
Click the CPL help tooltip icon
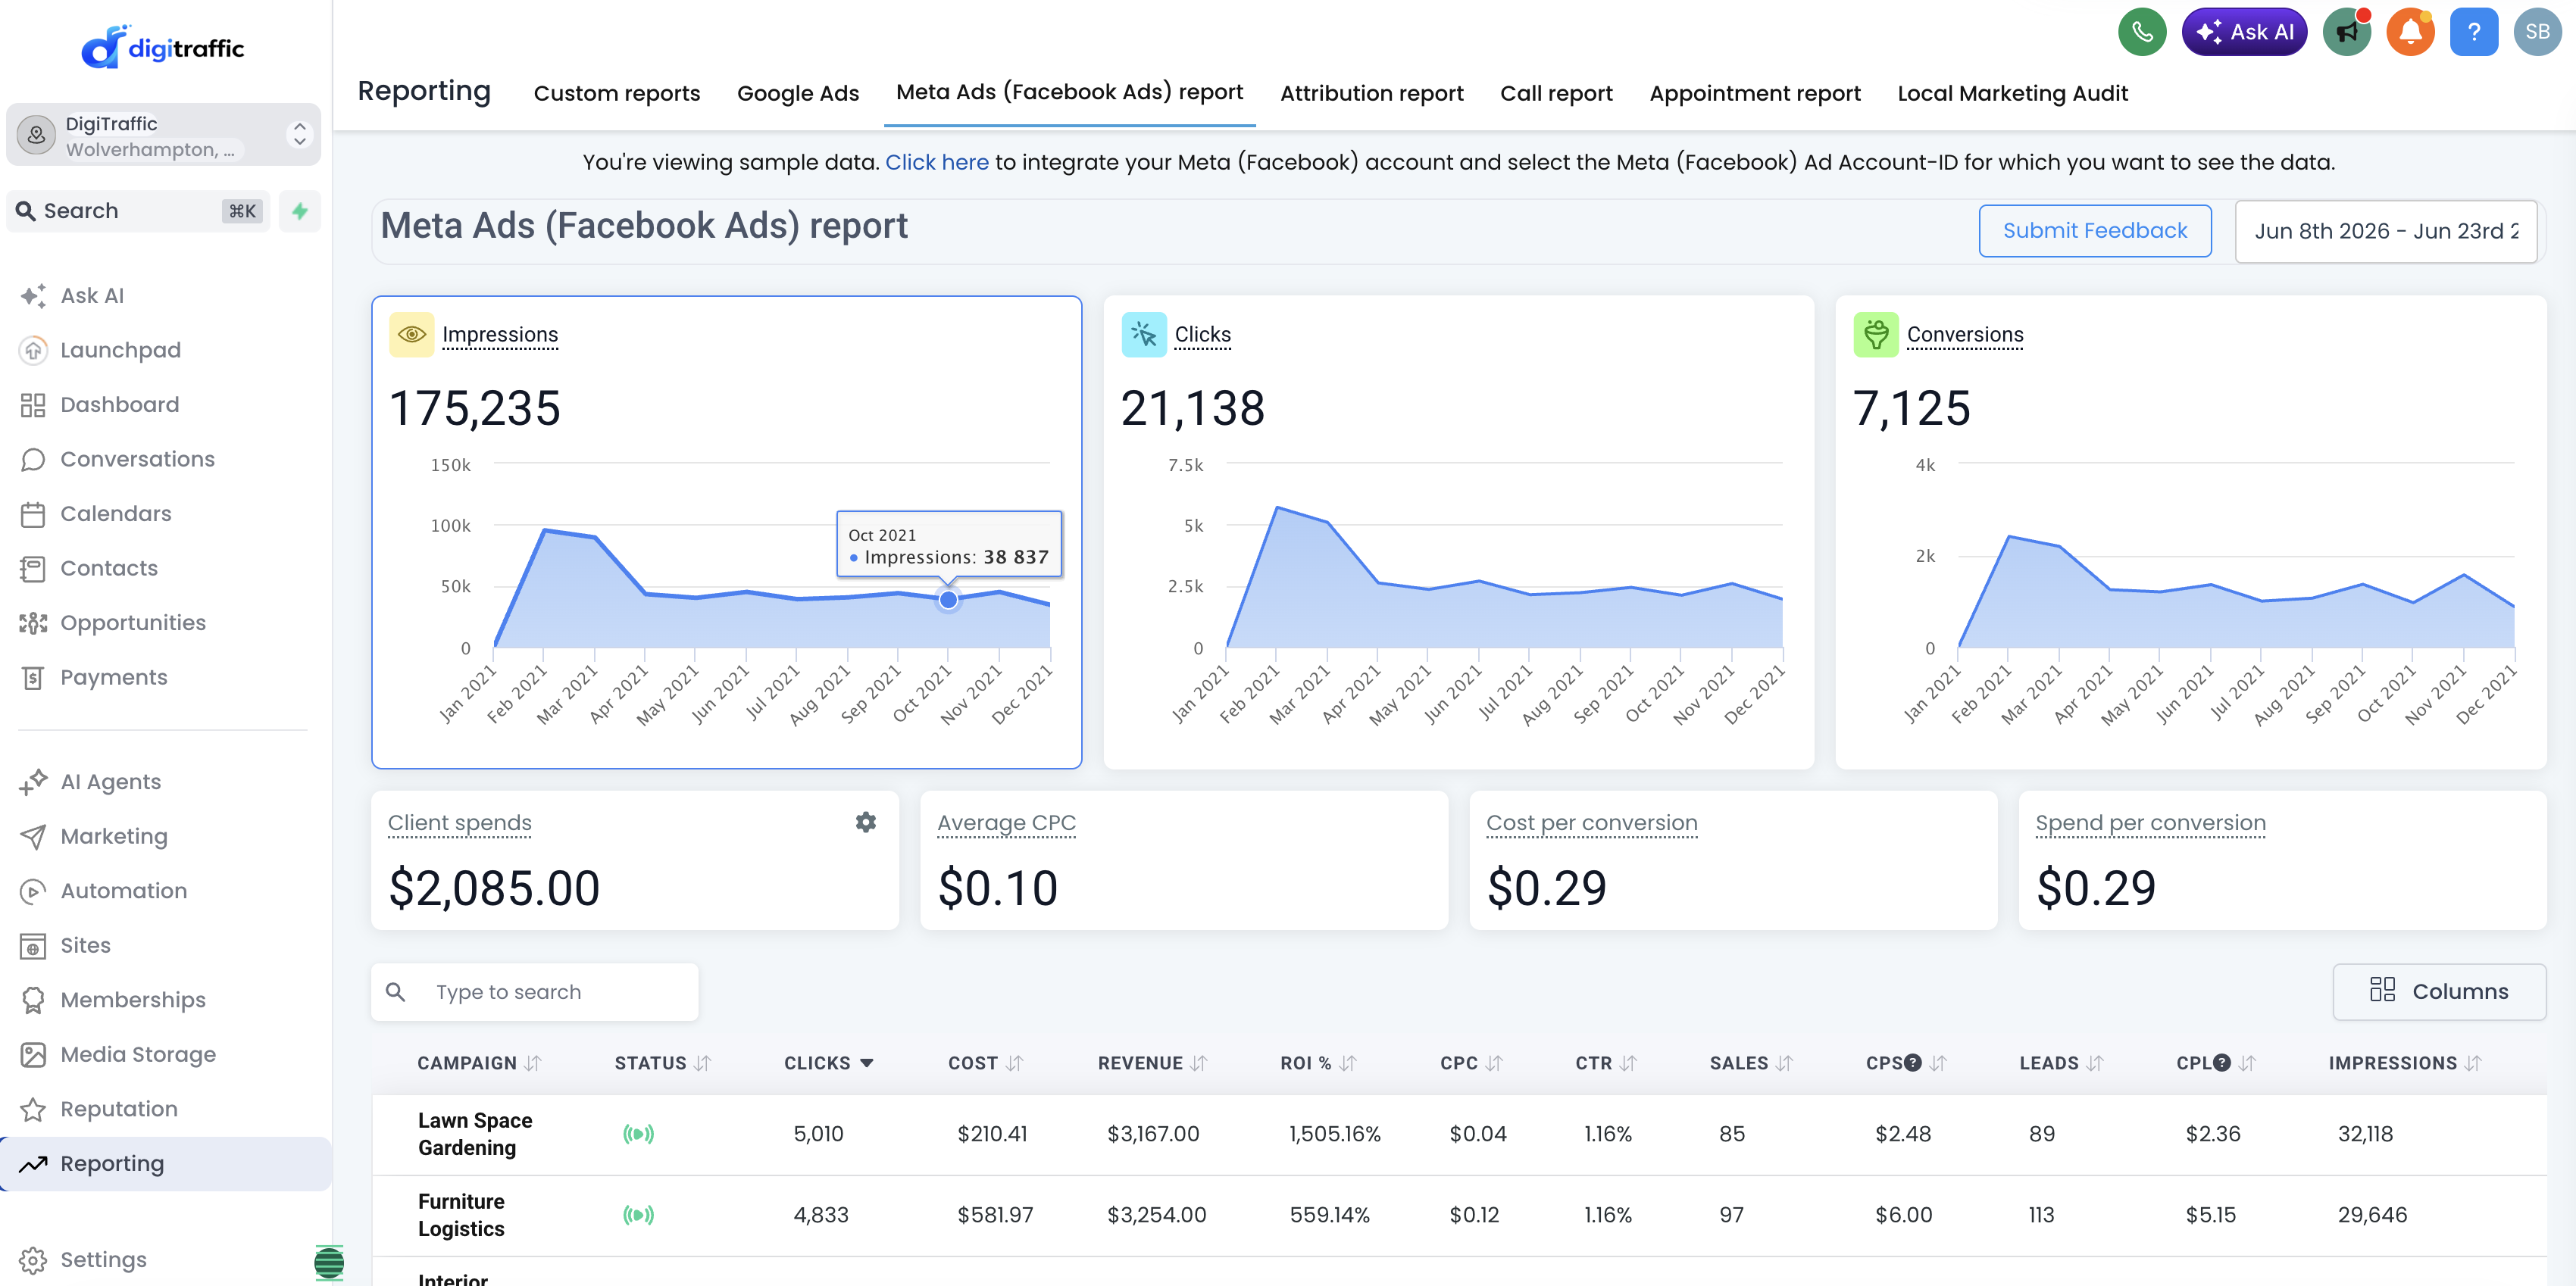2222,1063
